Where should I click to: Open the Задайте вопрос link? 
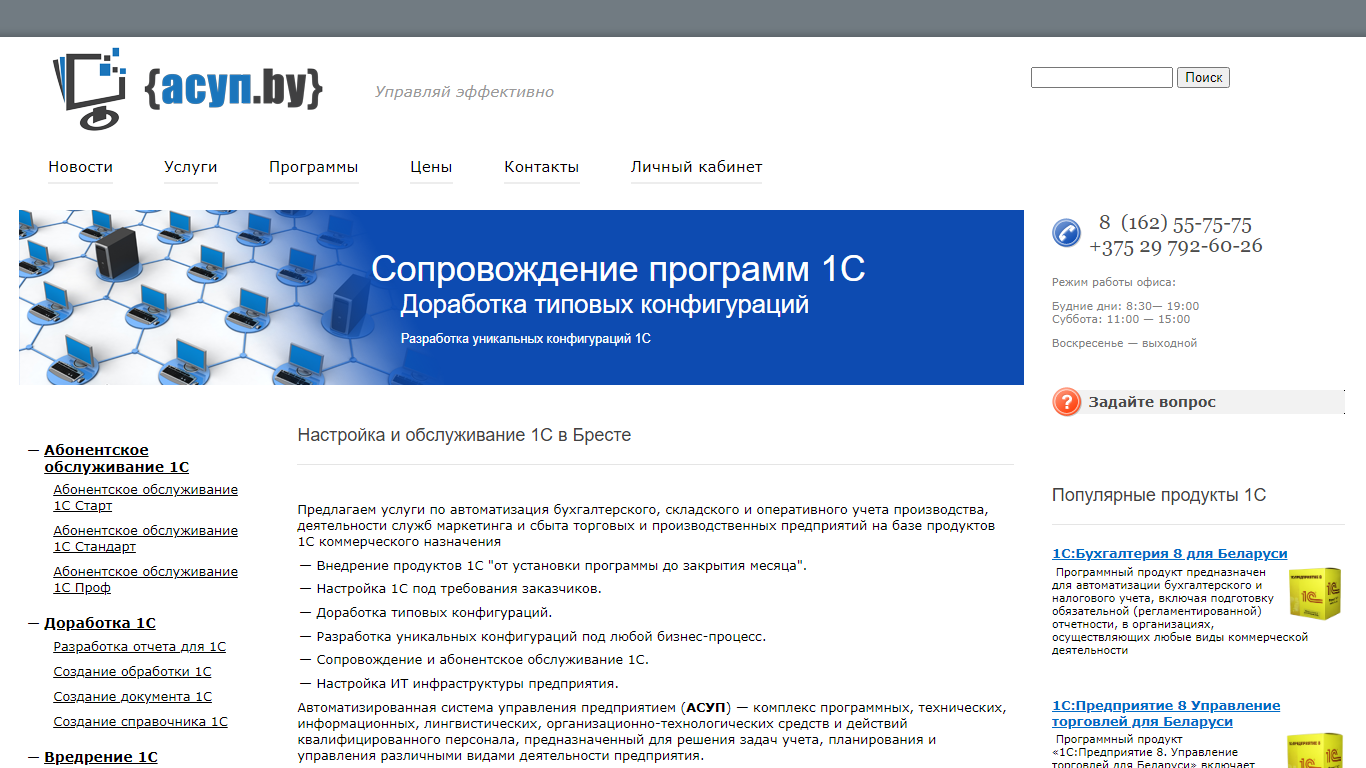(x=1152, y=402)
